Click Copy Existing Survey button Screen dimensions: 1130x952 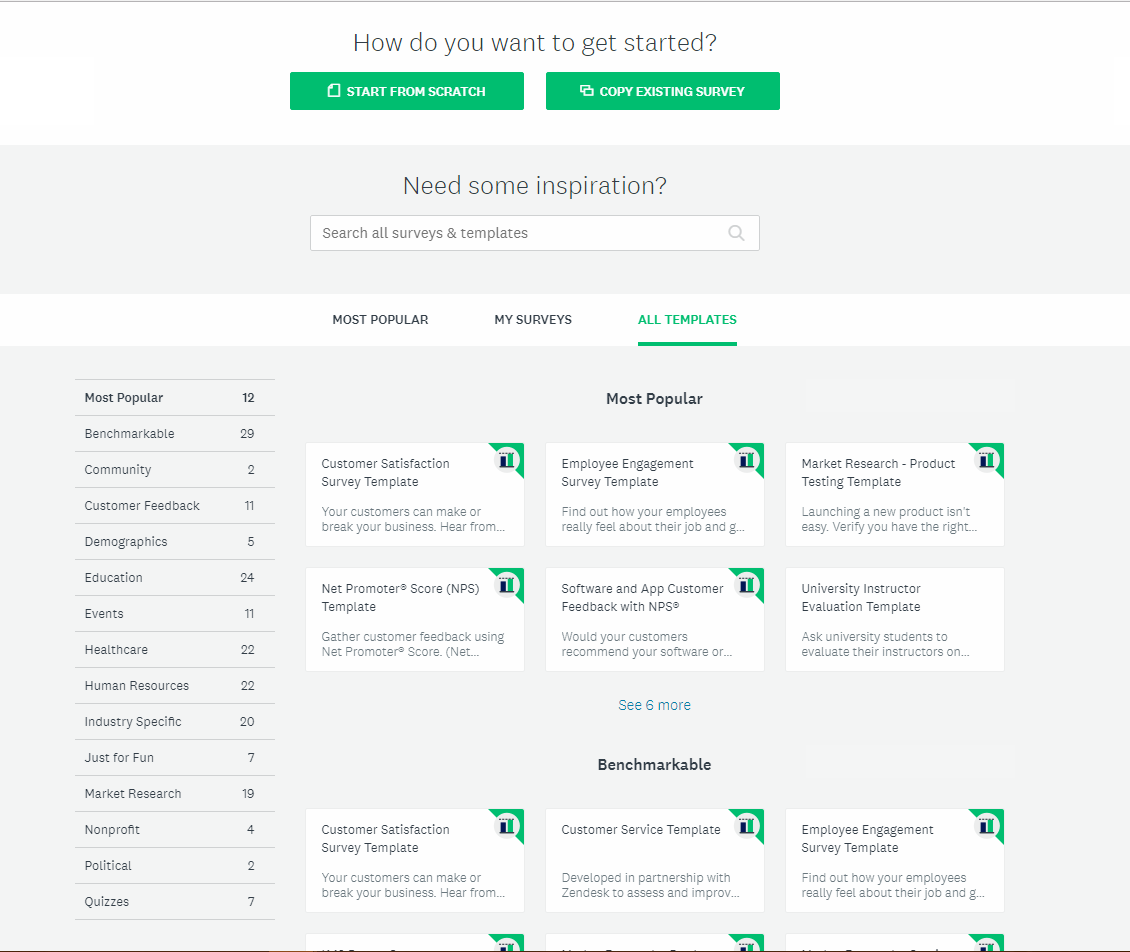click(662, 91)
